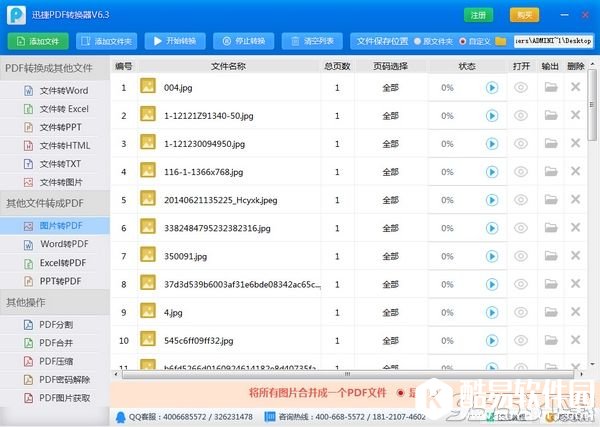Start conversion with 开始转换 button
The height and width of the screenshot is (427, 600).
[175, 41]
